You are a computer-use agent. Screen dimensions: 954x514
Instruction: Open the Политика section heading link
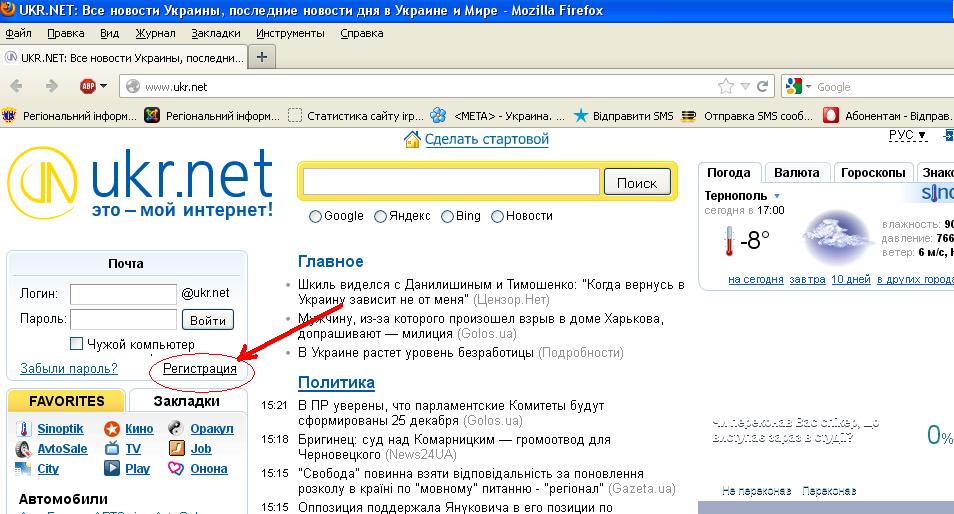point(336,383)
